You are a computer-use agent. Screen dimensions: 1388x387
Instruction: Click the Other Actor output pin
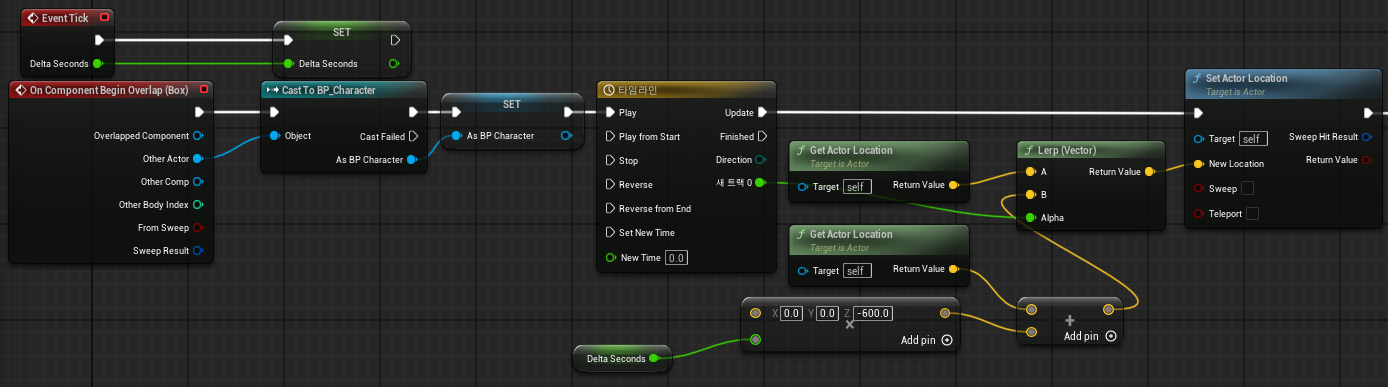198,158
